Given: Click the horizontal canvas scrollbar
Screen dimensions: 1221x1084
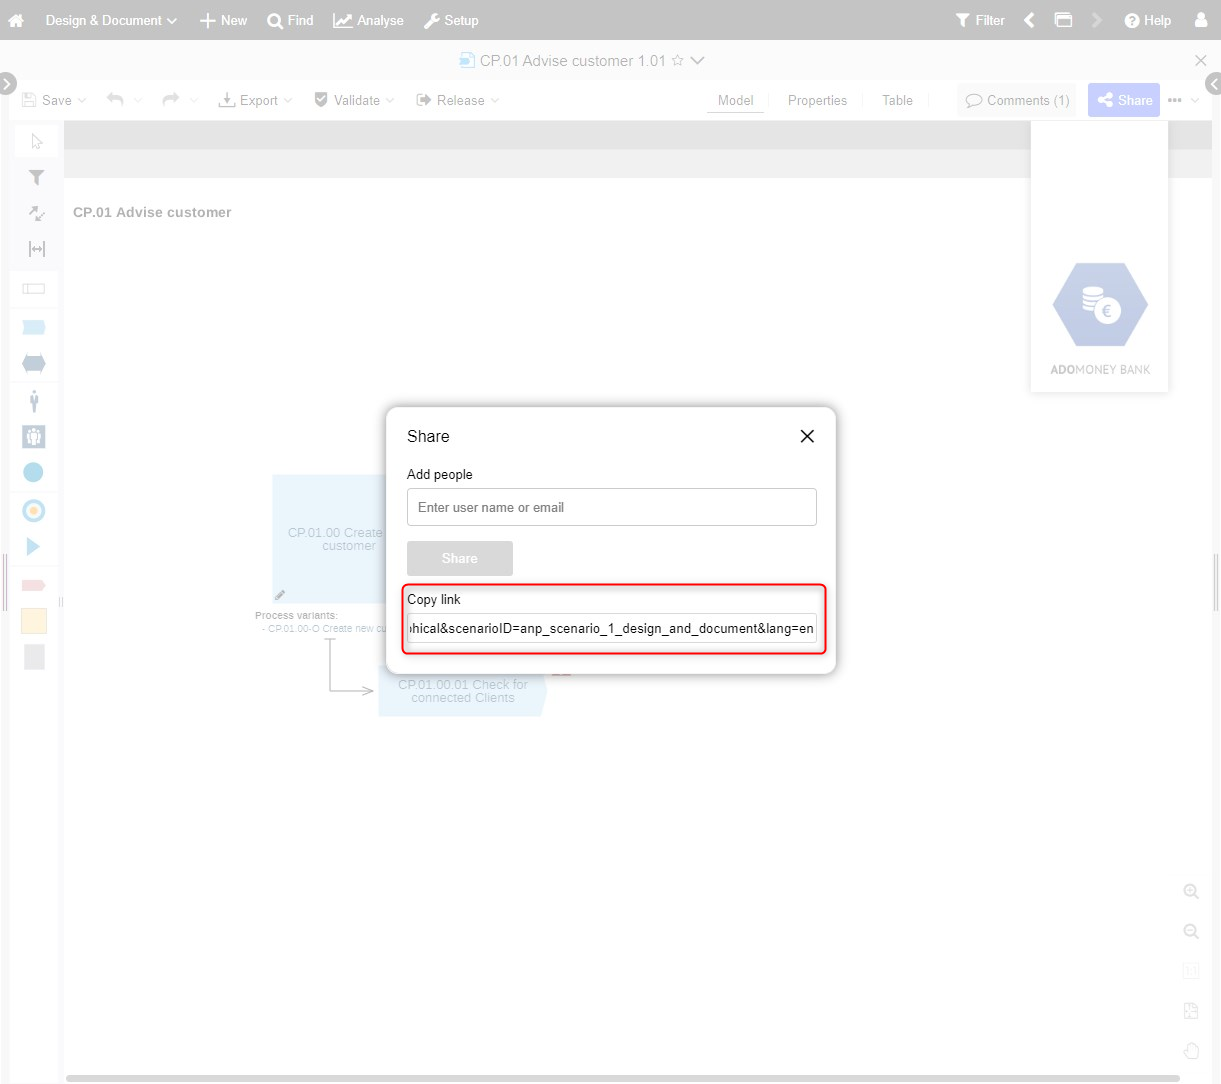Looking at the screenshot, I should click(x=622, y=1078).
